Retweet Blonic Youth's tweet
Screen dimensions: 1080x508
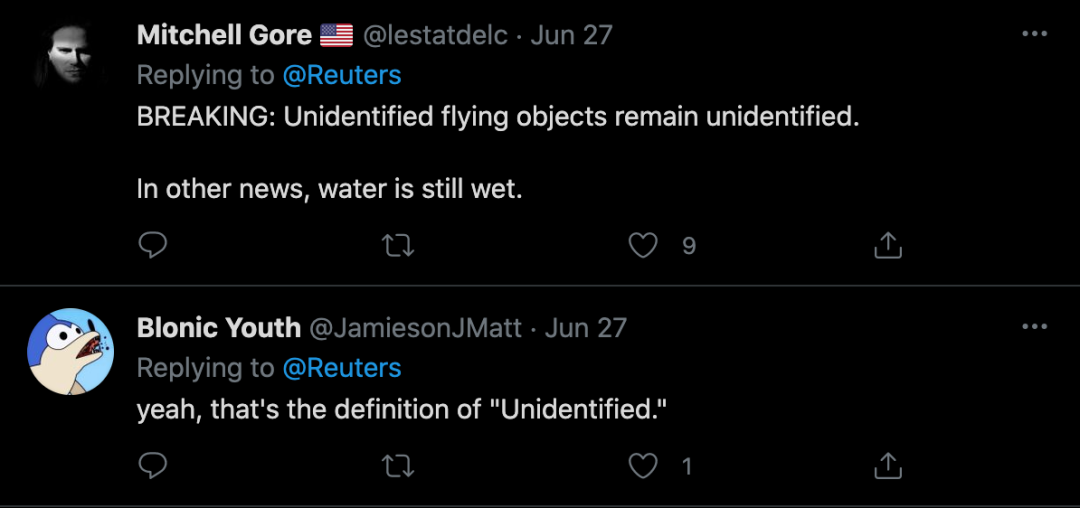pos(398,465)
